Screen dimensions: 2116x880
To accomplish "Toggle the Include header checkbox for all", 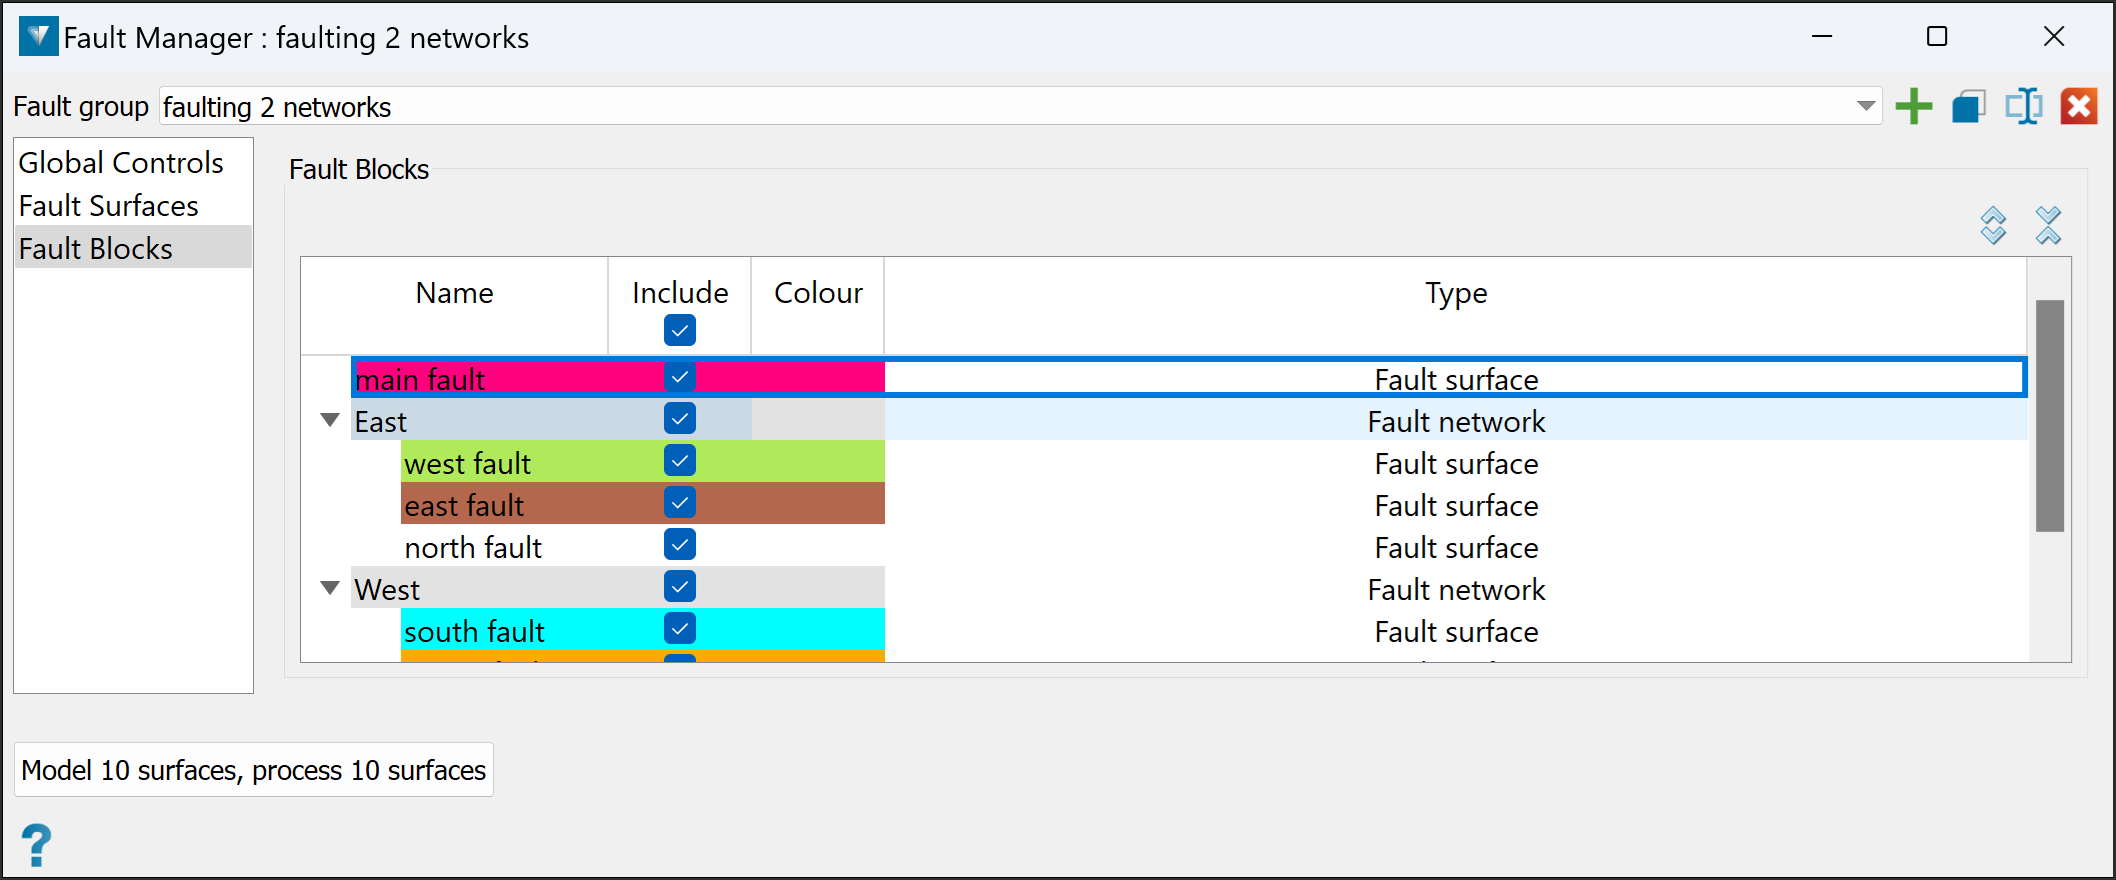I will click(680, 330).
